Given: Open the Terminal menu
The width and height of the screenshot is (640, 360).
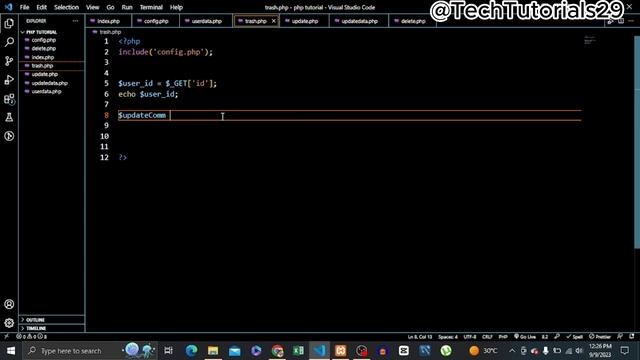Looking at the screenshot, I should pos(151,7).
